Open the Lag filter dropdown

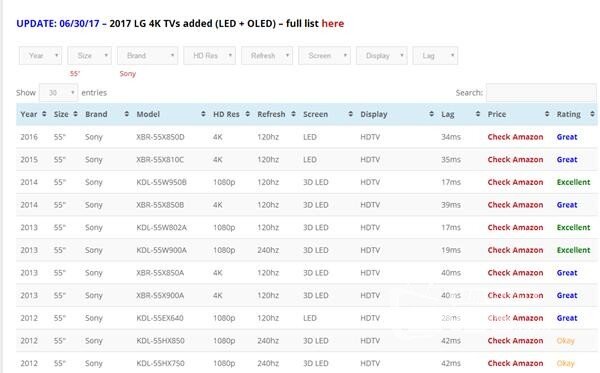(x=435, y=56)
